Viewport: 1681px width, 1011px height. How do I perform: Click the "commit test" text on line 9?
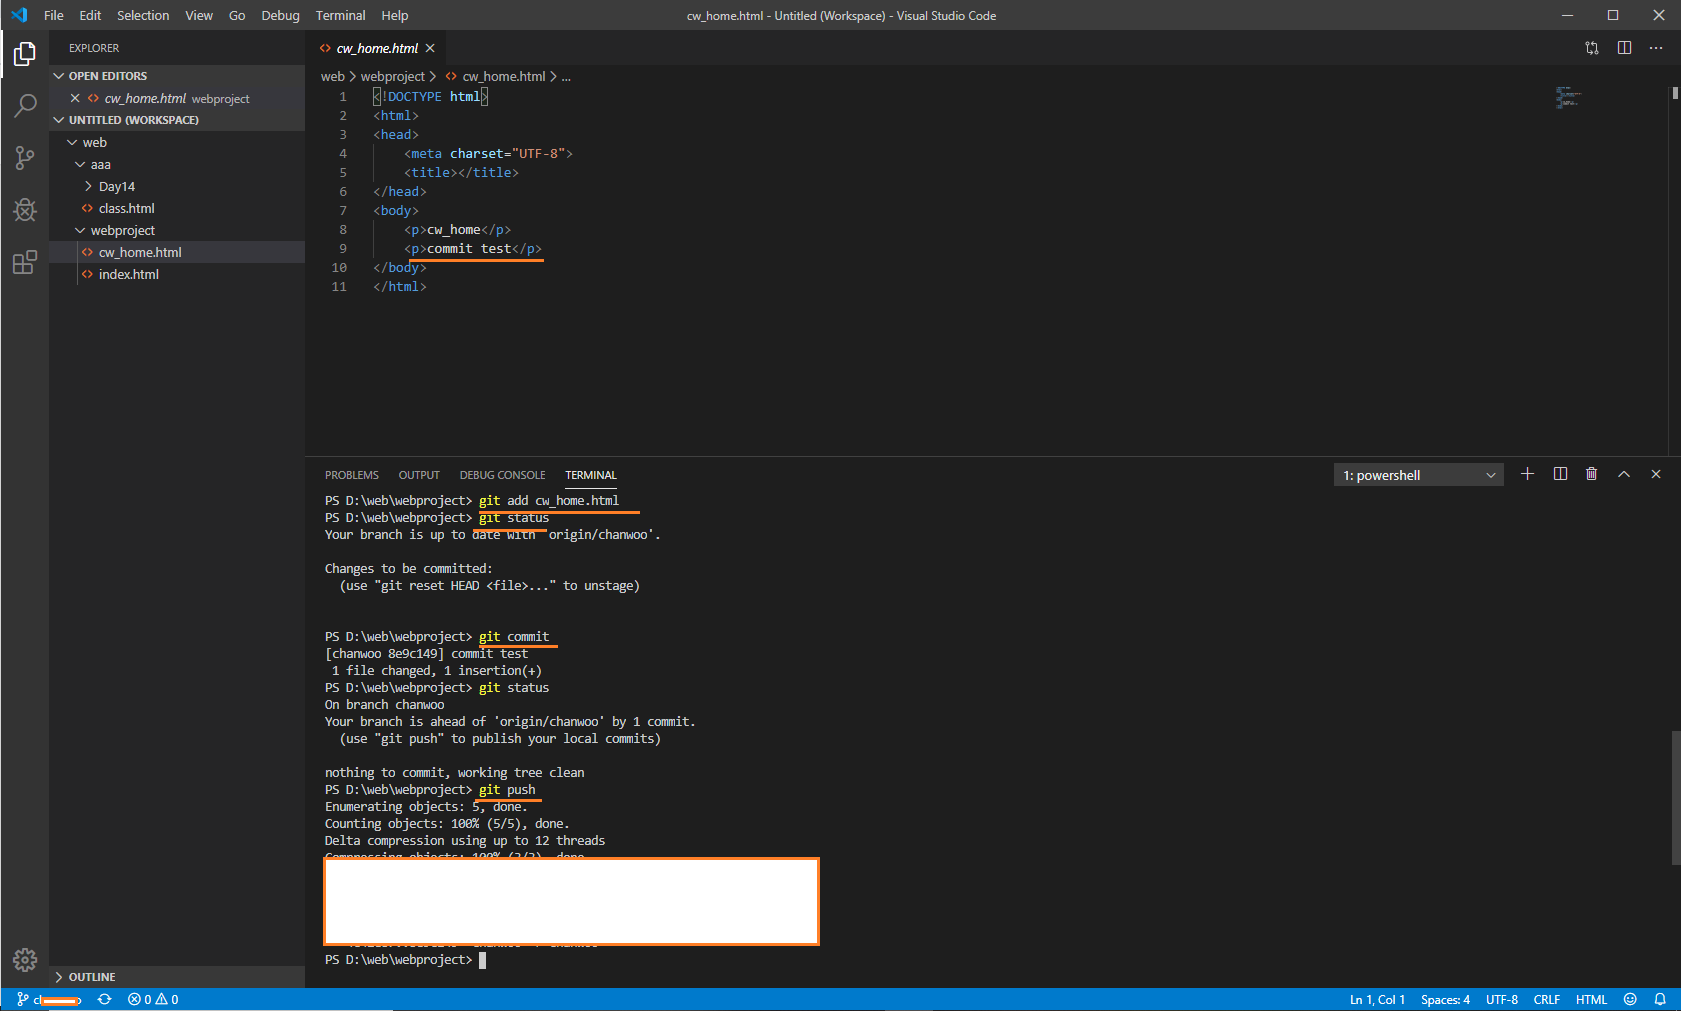(x=469, y=248)
